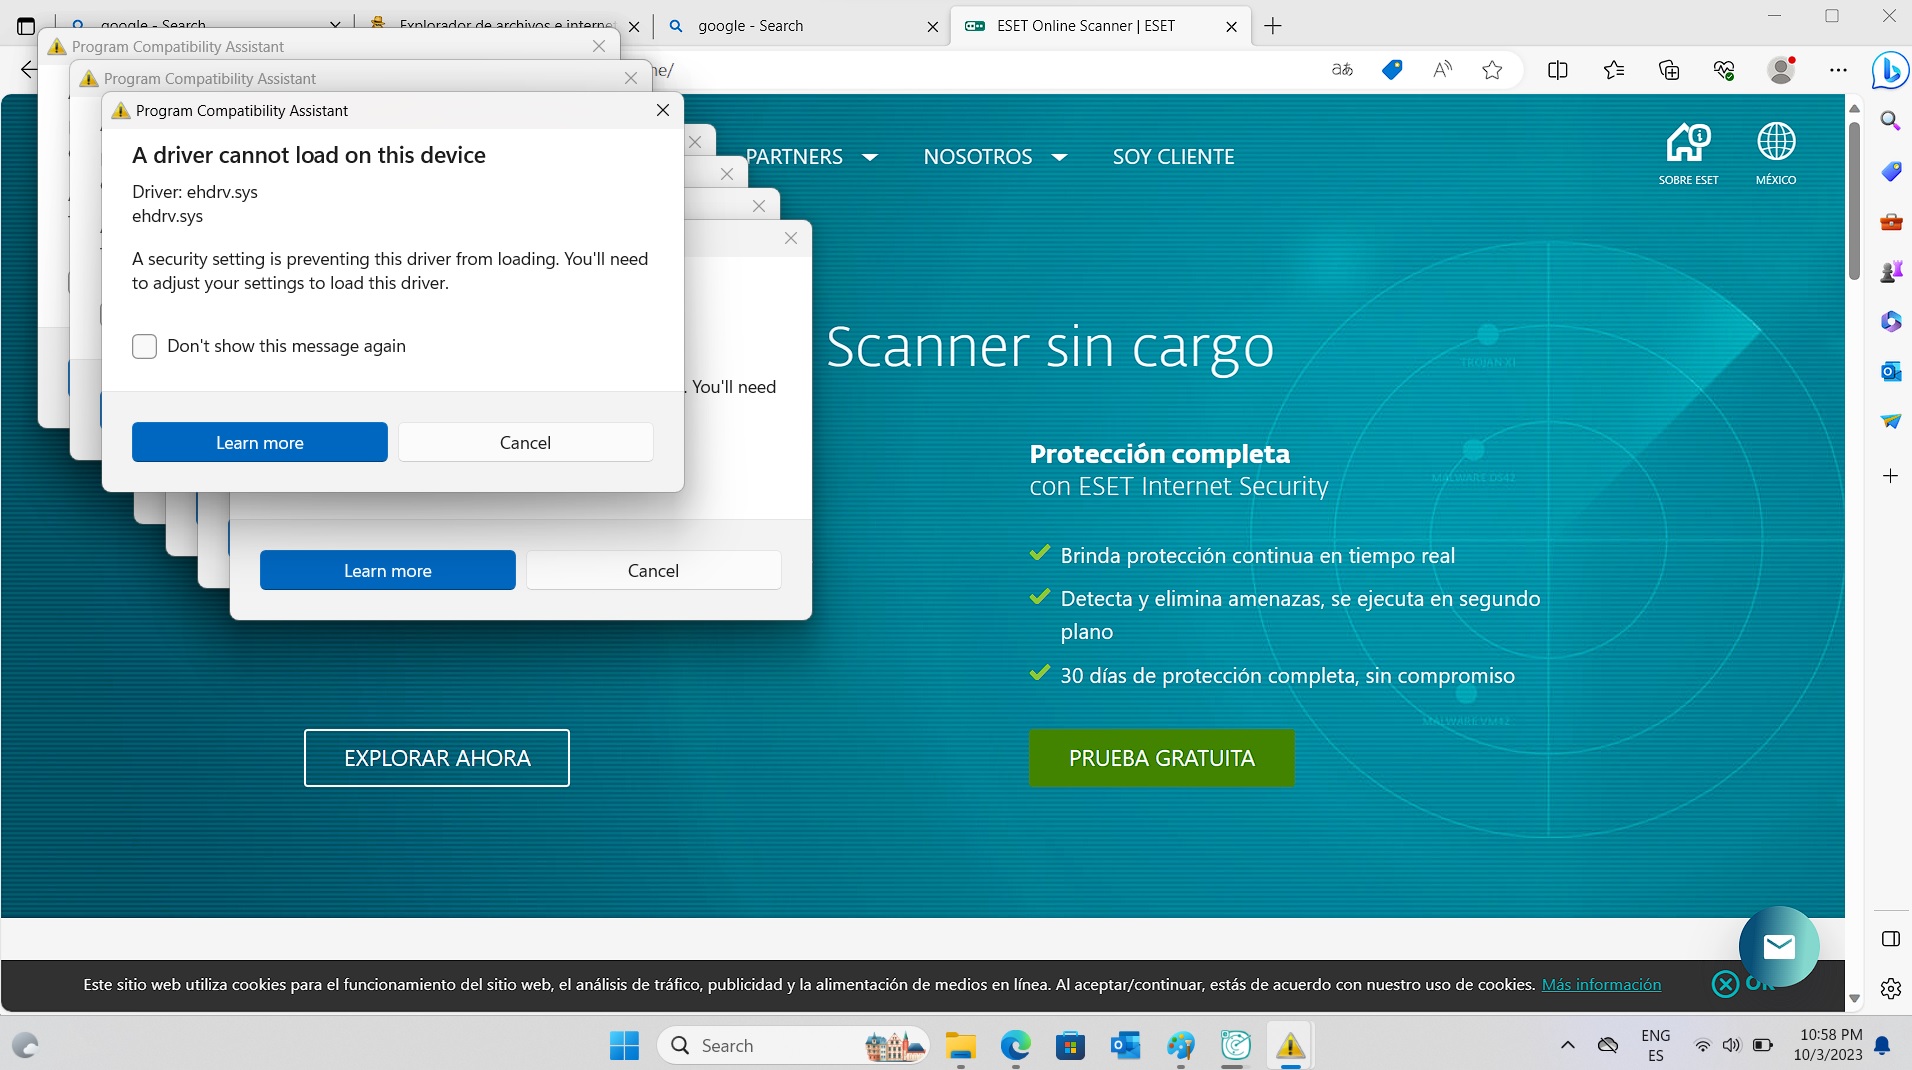Show hidden system tray icons chevron

(1567, 1046)
